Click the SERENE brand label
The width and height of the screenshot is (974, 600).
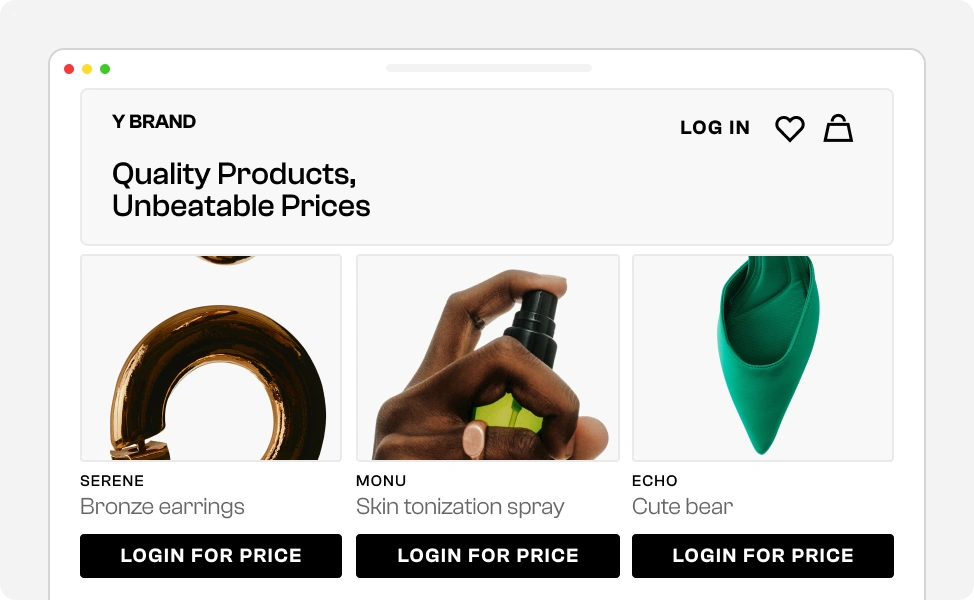click(x=112, y=481)
